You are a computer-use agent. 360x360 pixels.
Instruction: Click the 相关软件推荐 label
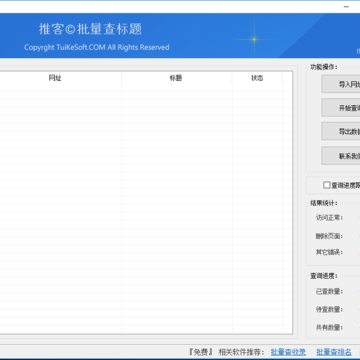tap(242, 352)
